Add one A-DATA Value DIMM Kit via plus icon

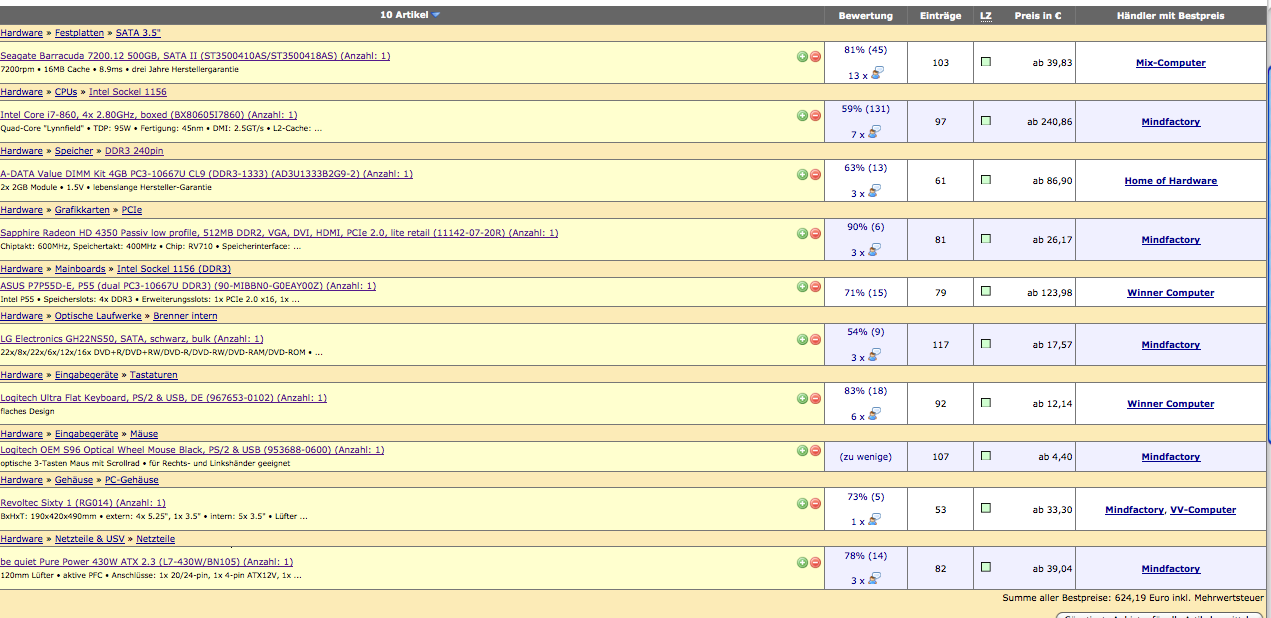(802, 174)
